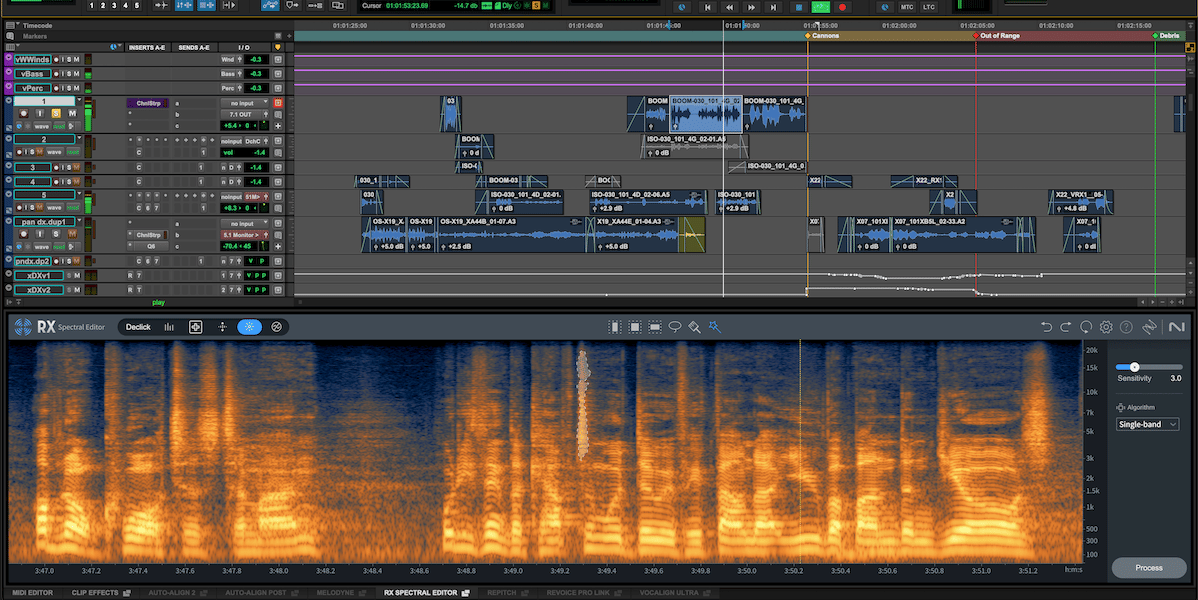This screenshot has height=600, width=1198.
Task: Open the Single-band algorithm dropdown
Action: pos(1146,424)
